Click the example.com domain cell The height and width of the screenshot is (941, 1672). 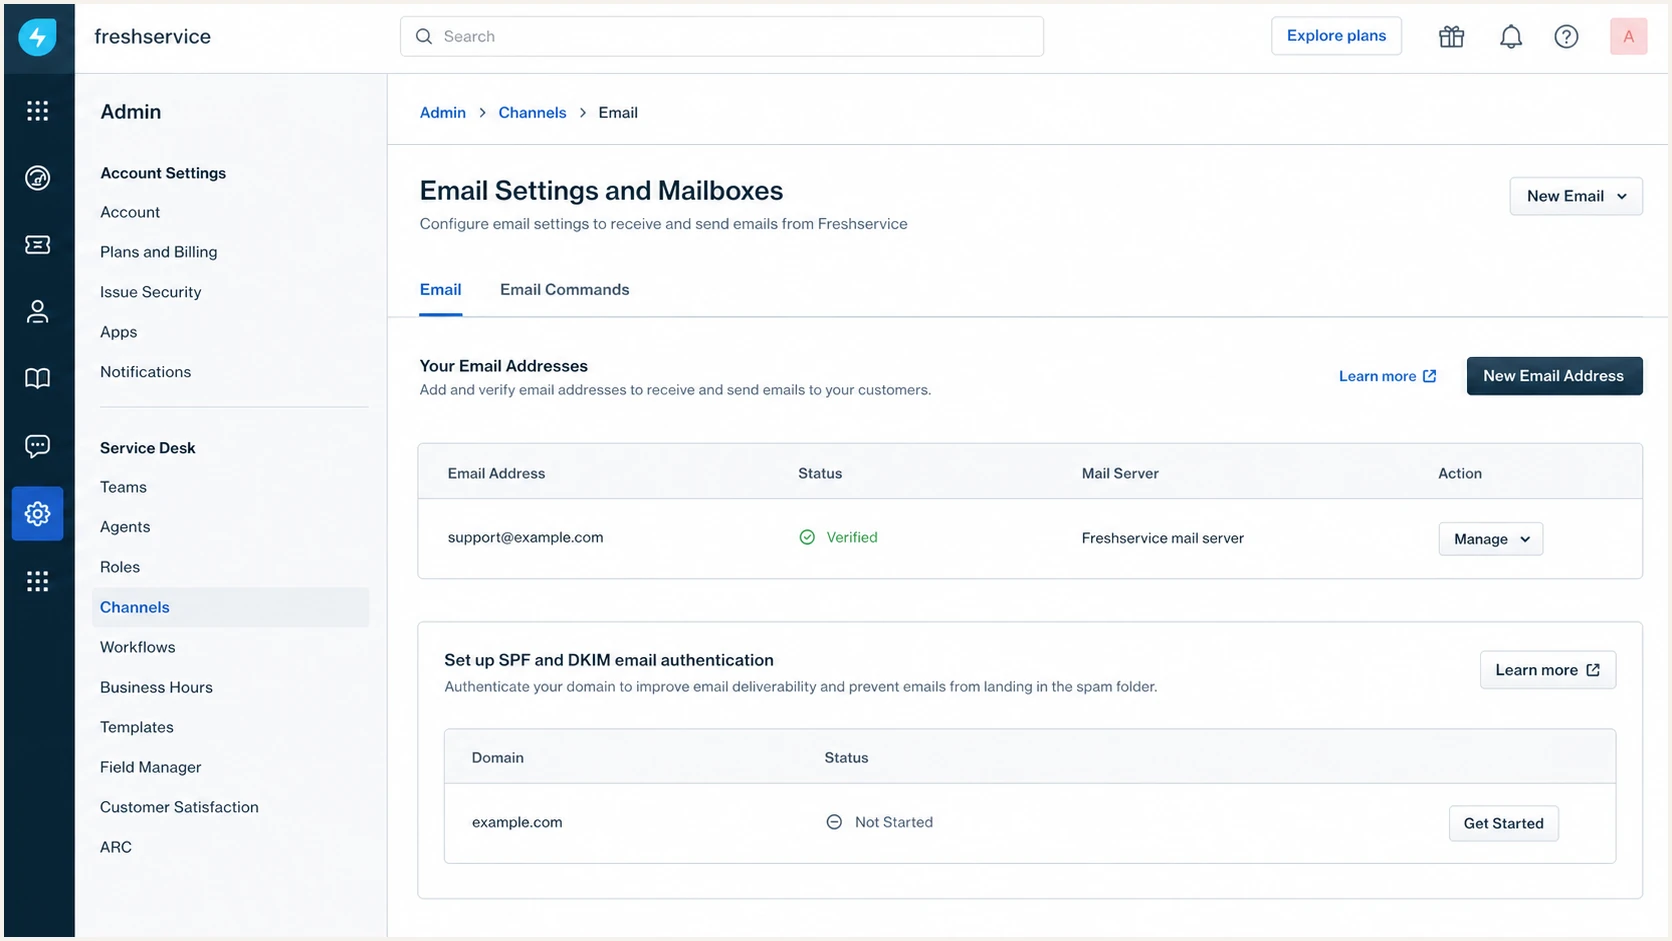click(x=517, y=822)
